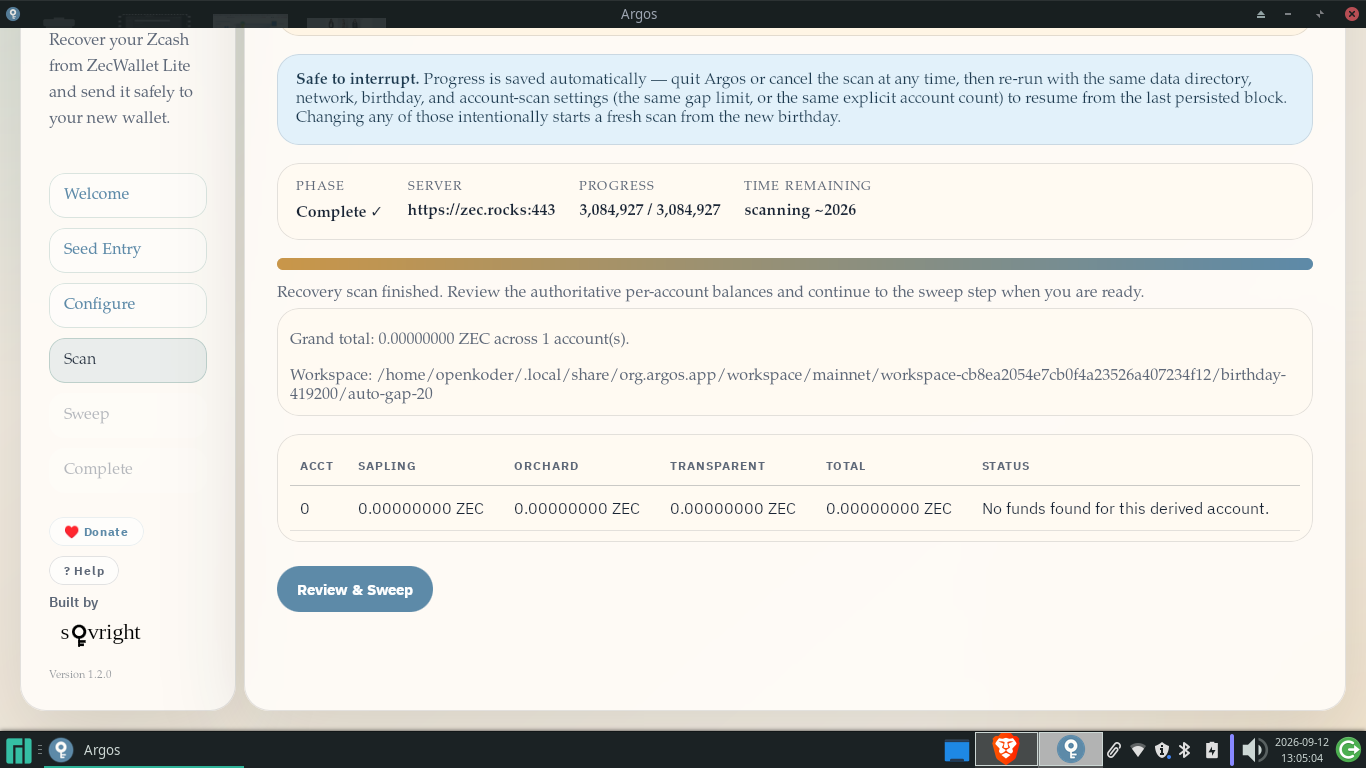This screenshot has width=1366, height=768.
Task: Click the green logout session icon
Action: coord(1348,749)
